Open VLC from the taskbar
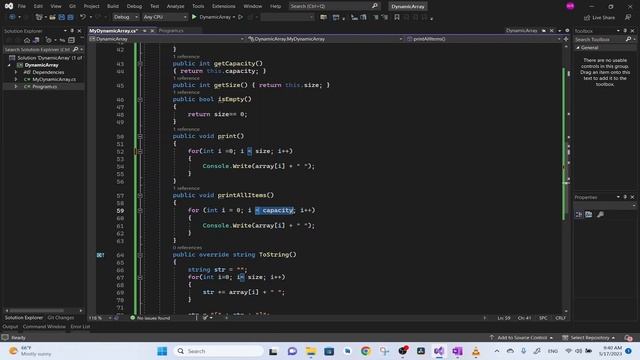 click(x=476, y=351)
